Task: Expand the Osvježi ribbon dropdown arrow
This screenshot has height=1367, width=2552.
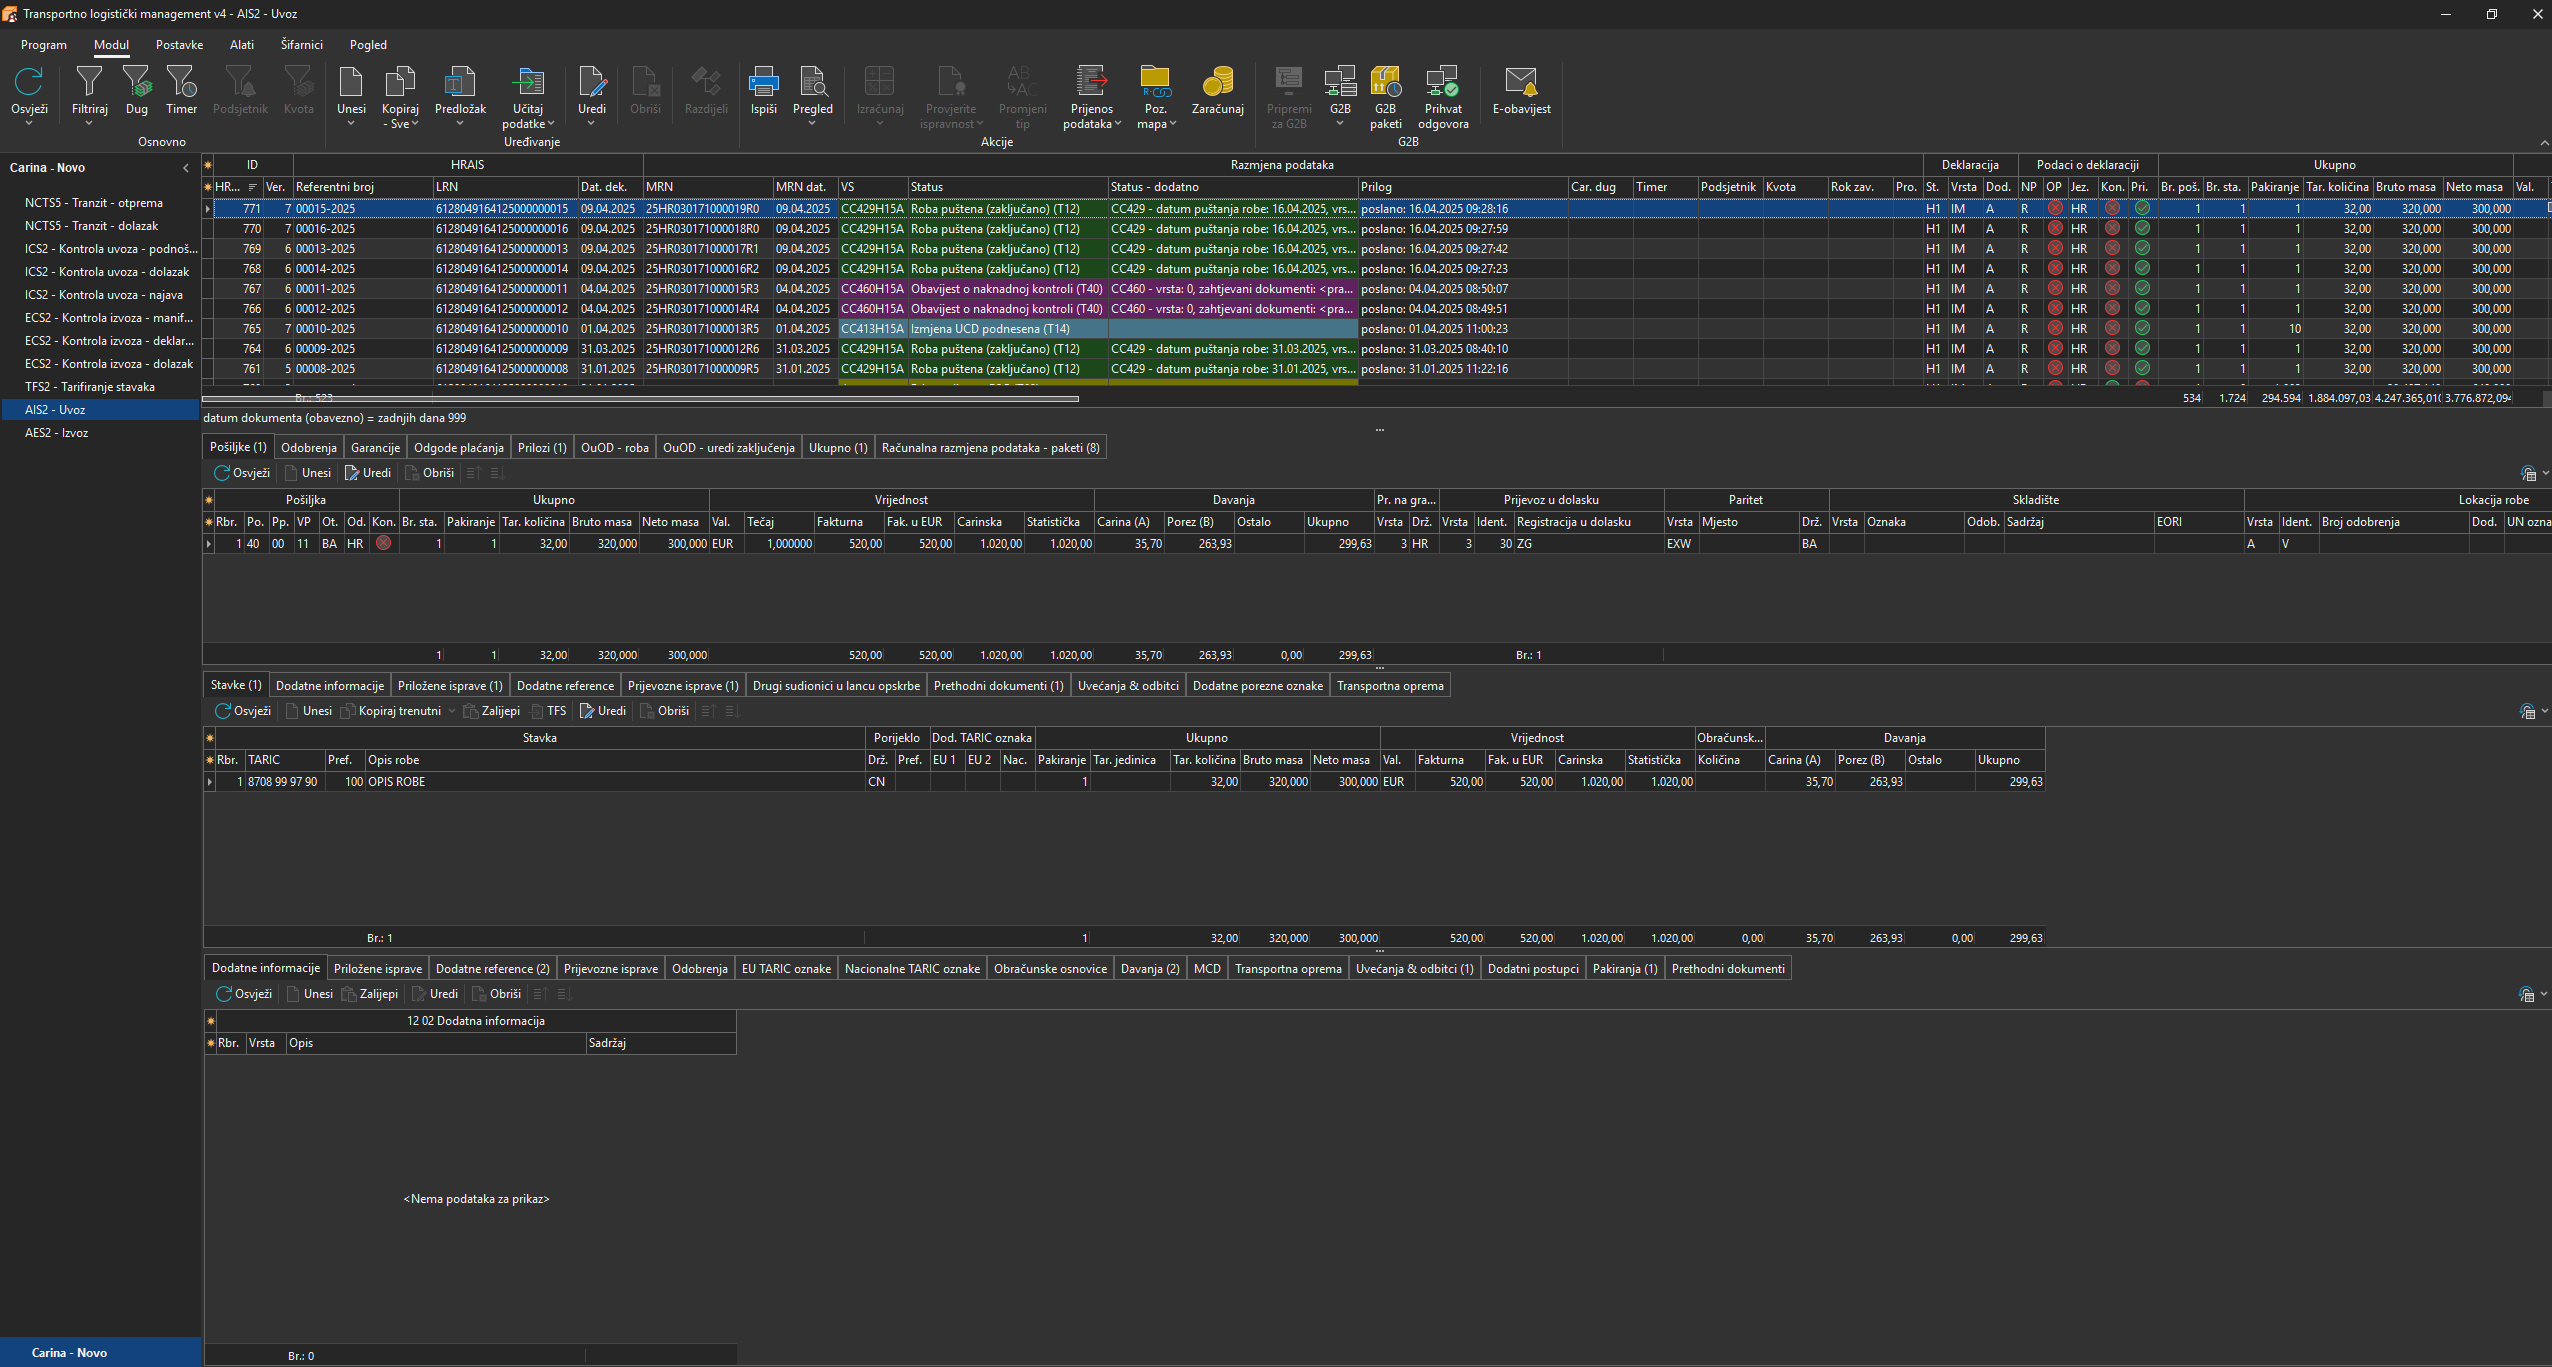Action: click(29, 124)
